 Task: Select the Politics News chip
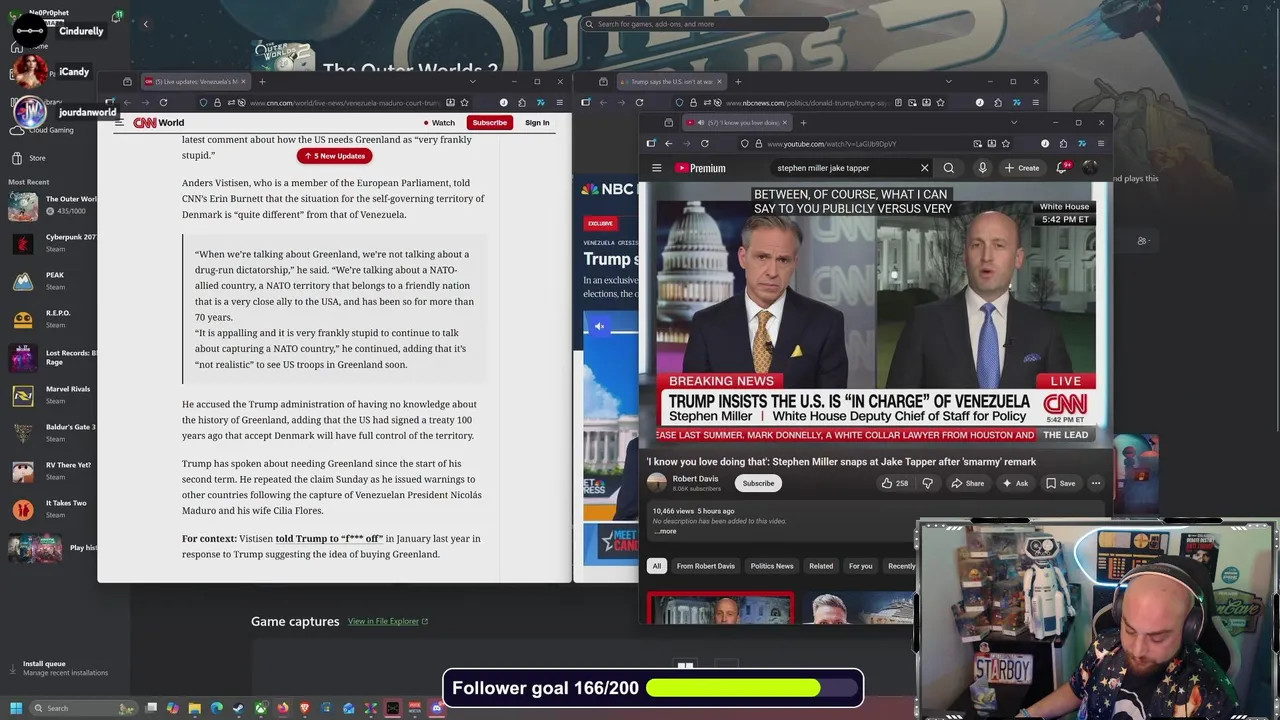click(772, 566)
